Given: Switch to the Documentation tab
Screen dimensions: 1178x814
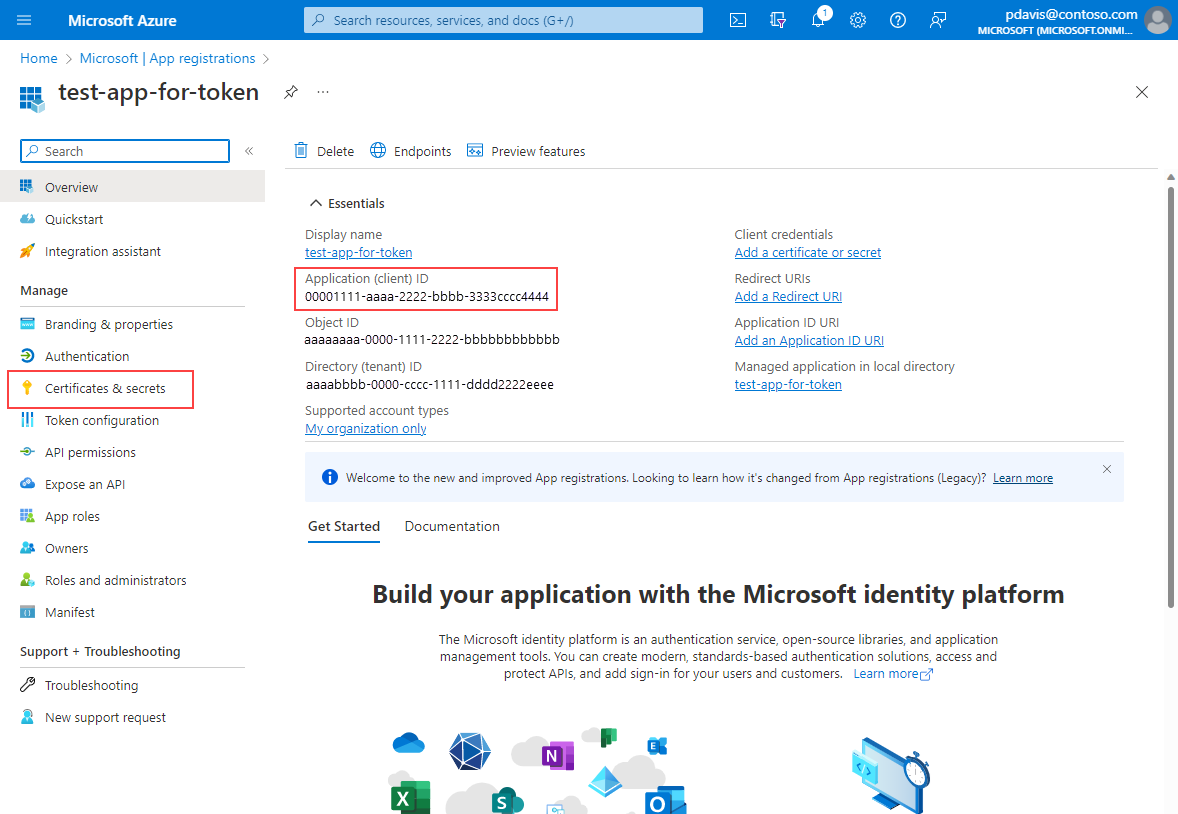Looking at the screenshot, I should (x=452, y=526).
